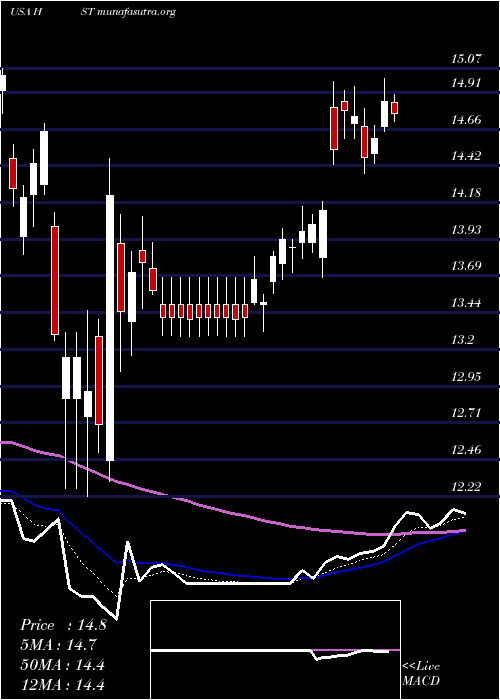Click the 12.22 price axis label
Image resolution: width=500 pixels, height=700 pixels.
[466, 487]
